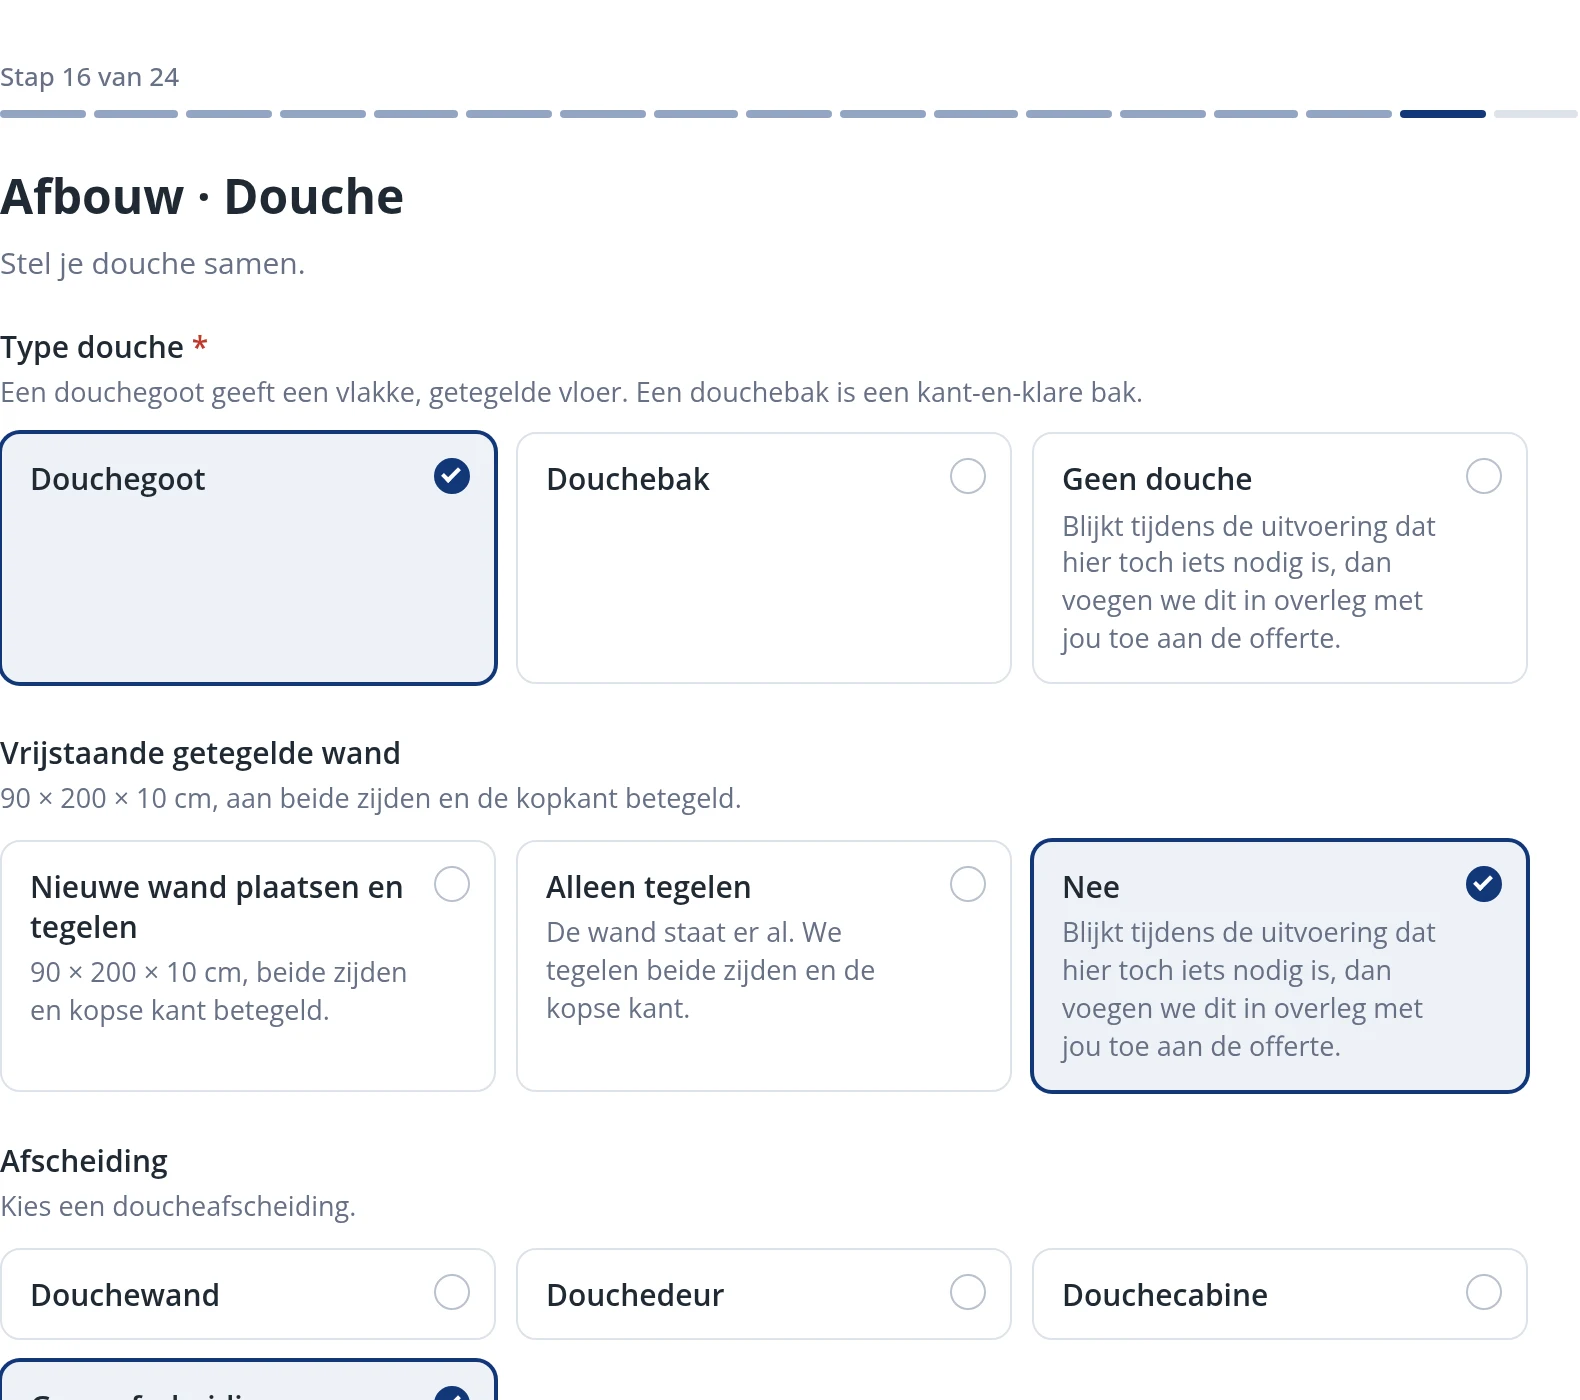Image resolution: width=1580 pixels, height=1400 pixels.
Task: Click 'Kies een doucheafscheiding.' hint text
Action: click(178, 1206)
